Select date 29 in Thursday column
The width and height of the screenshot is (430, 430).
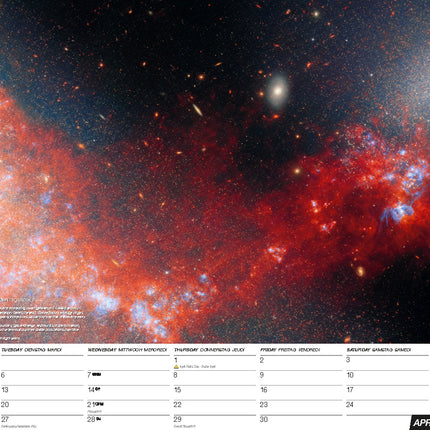click(178, 419)
